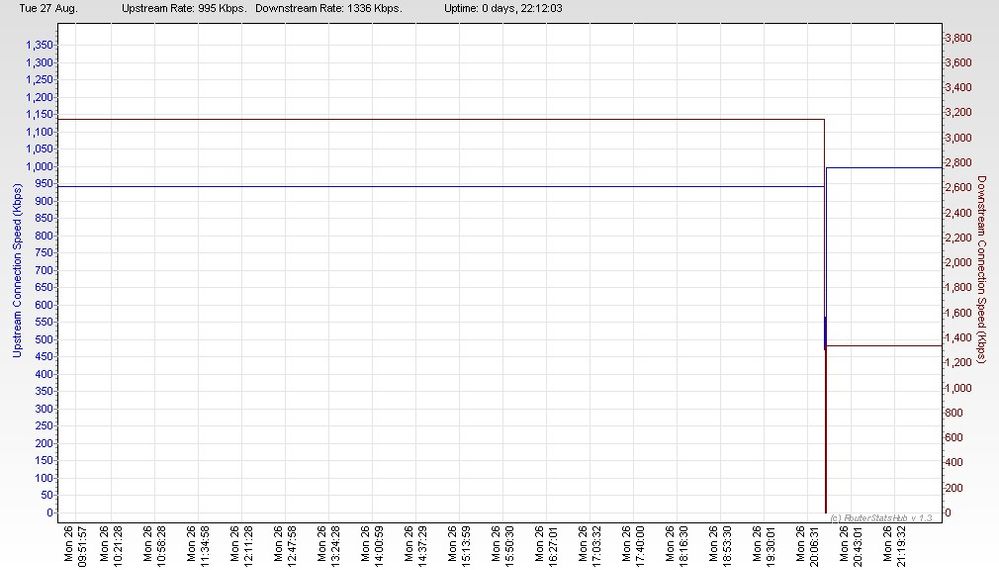Click the blue upstream line at 945 Kbps
Viewport: 999px width, 570px height.
(441, 187)
